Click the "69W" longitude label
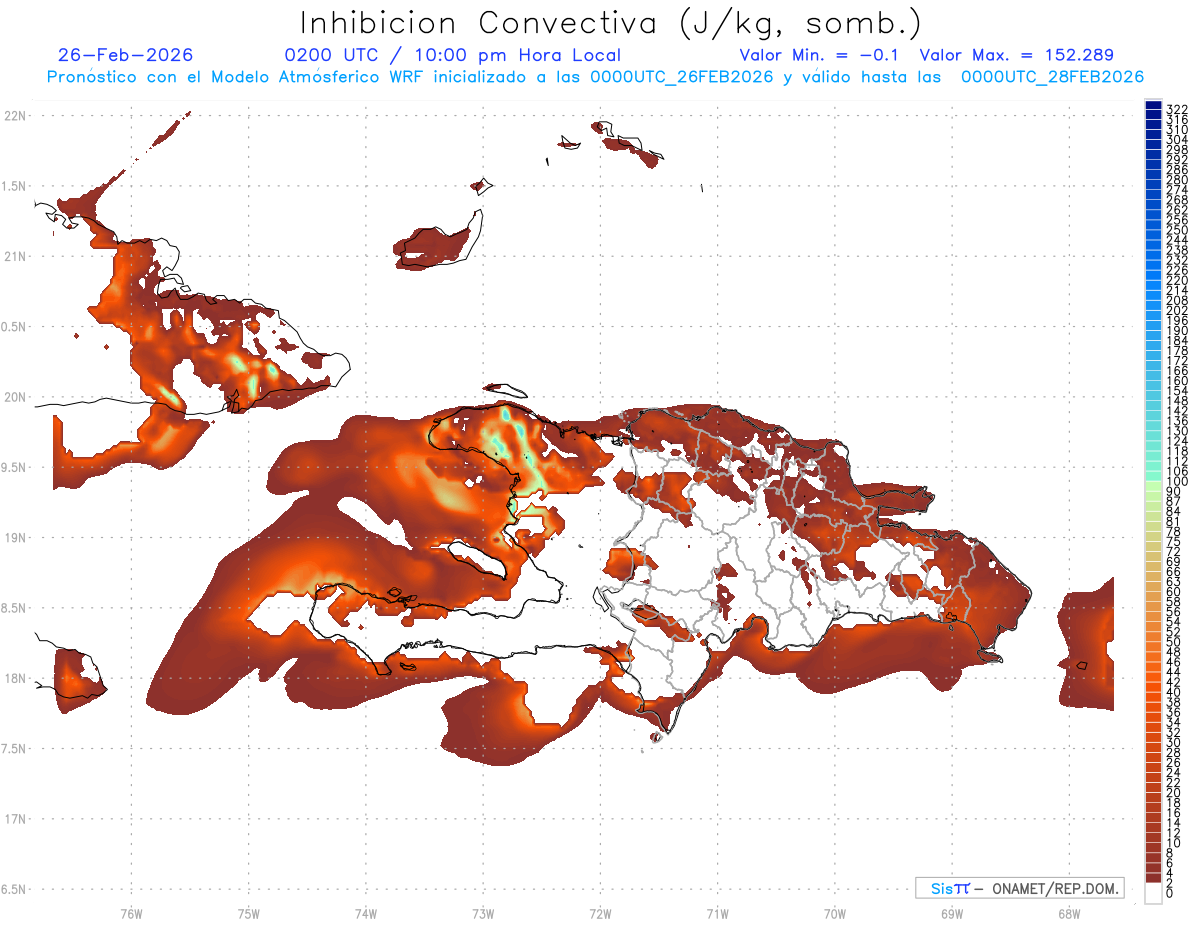Screen dimensions: 1200x927 tap(951, 913)
